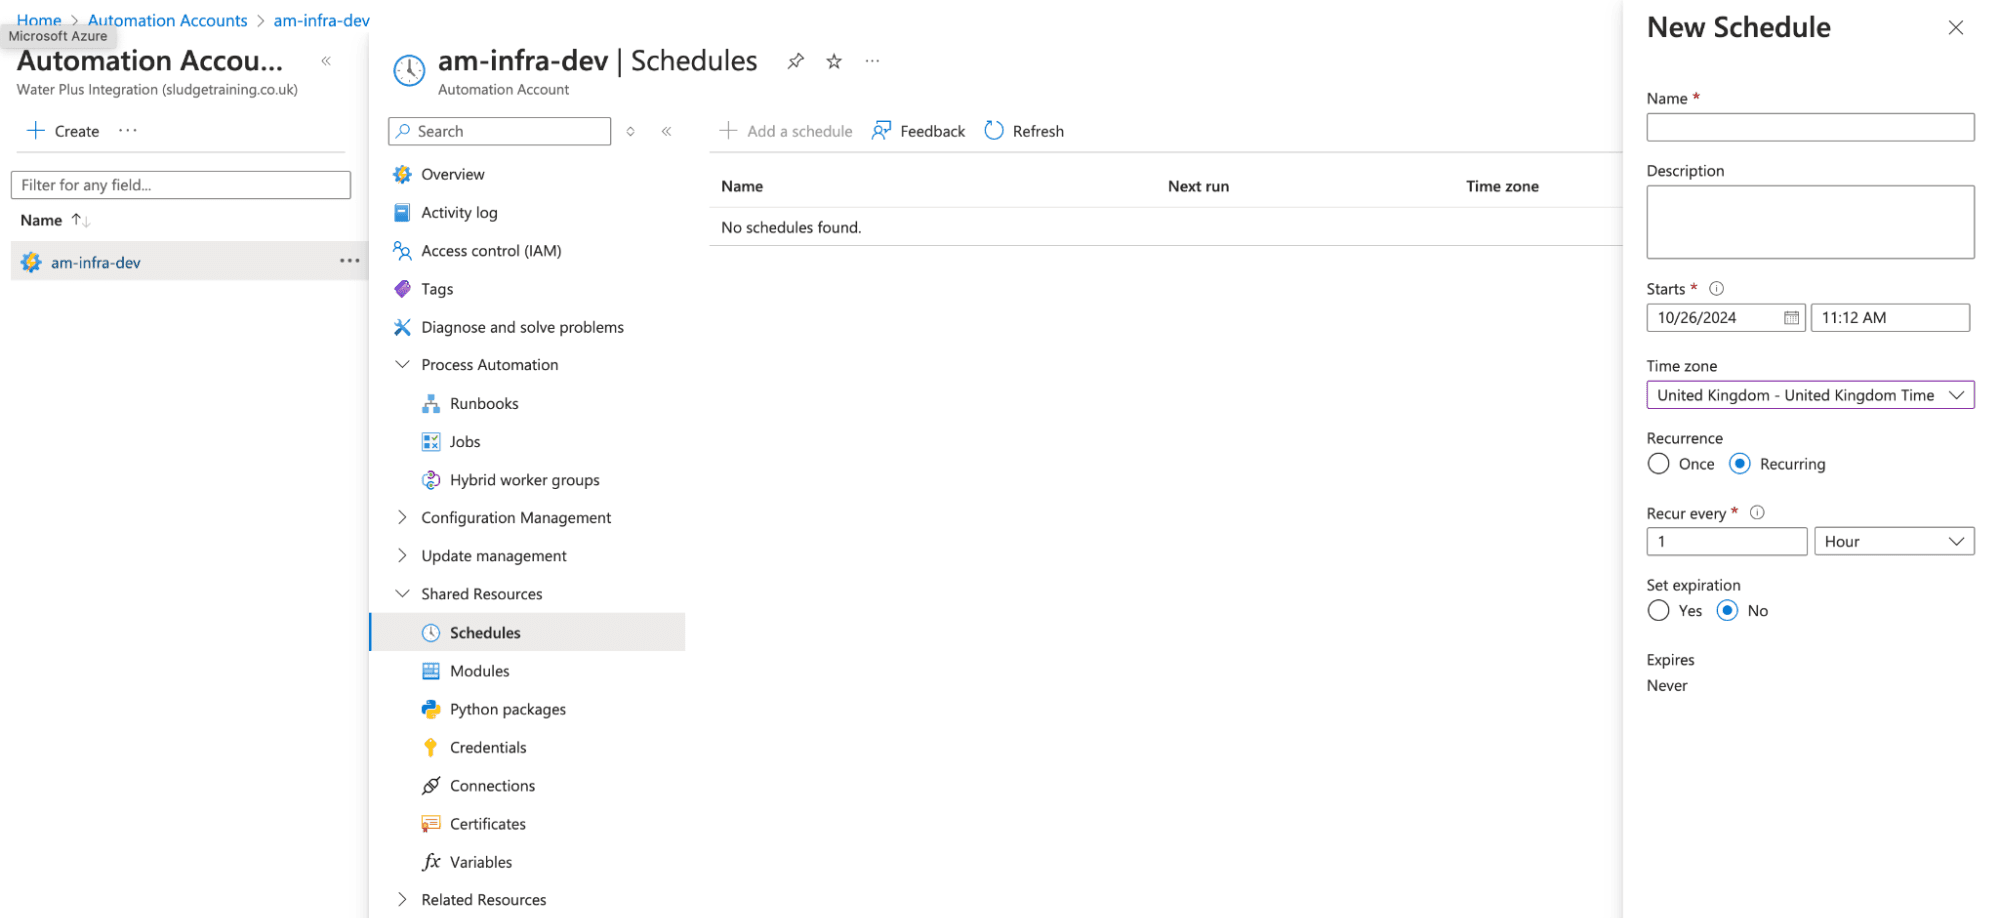
Task: Click the Create button
Action: 63,131
